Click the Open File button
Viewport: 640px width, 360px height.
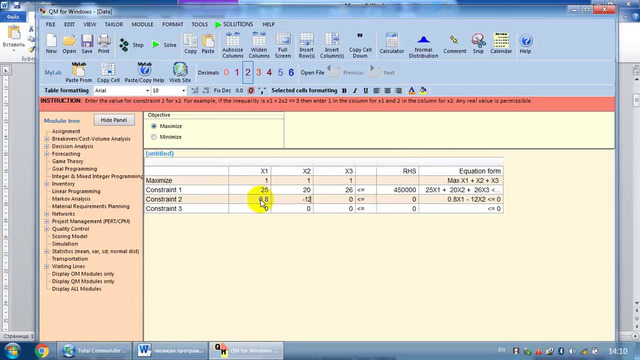pos(313,73)
